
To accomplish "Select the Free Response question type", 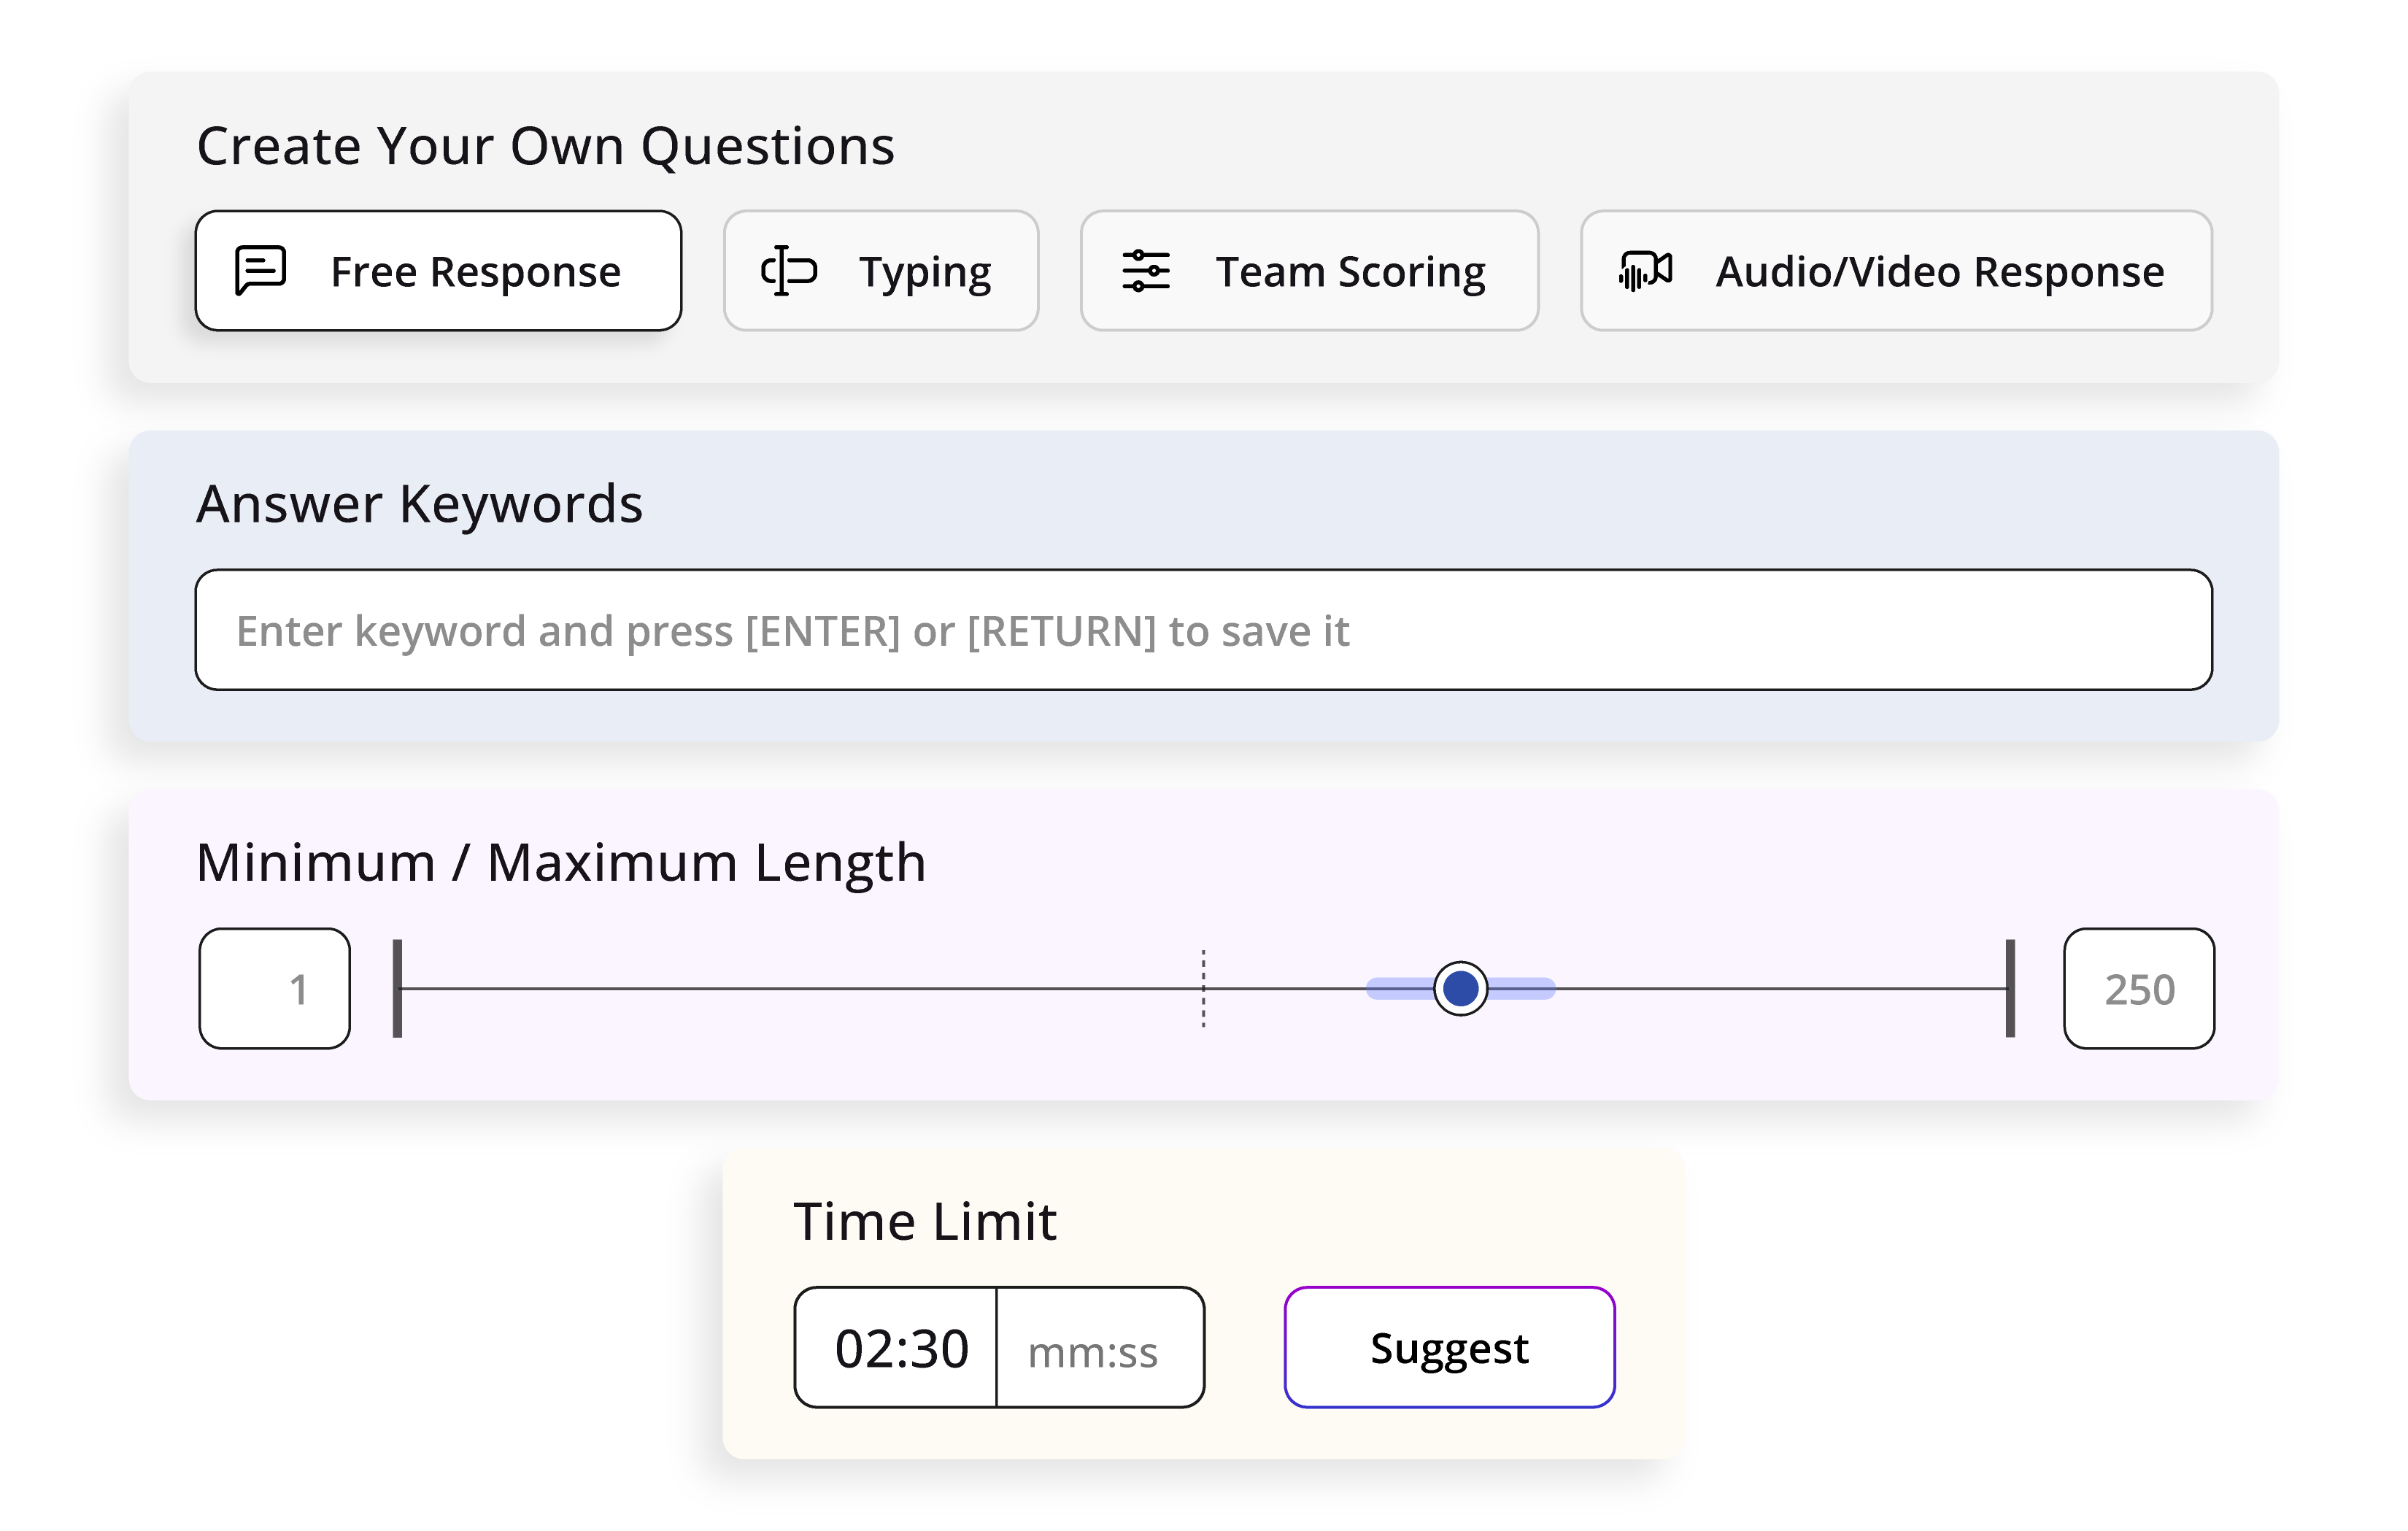I will (438, 270).
